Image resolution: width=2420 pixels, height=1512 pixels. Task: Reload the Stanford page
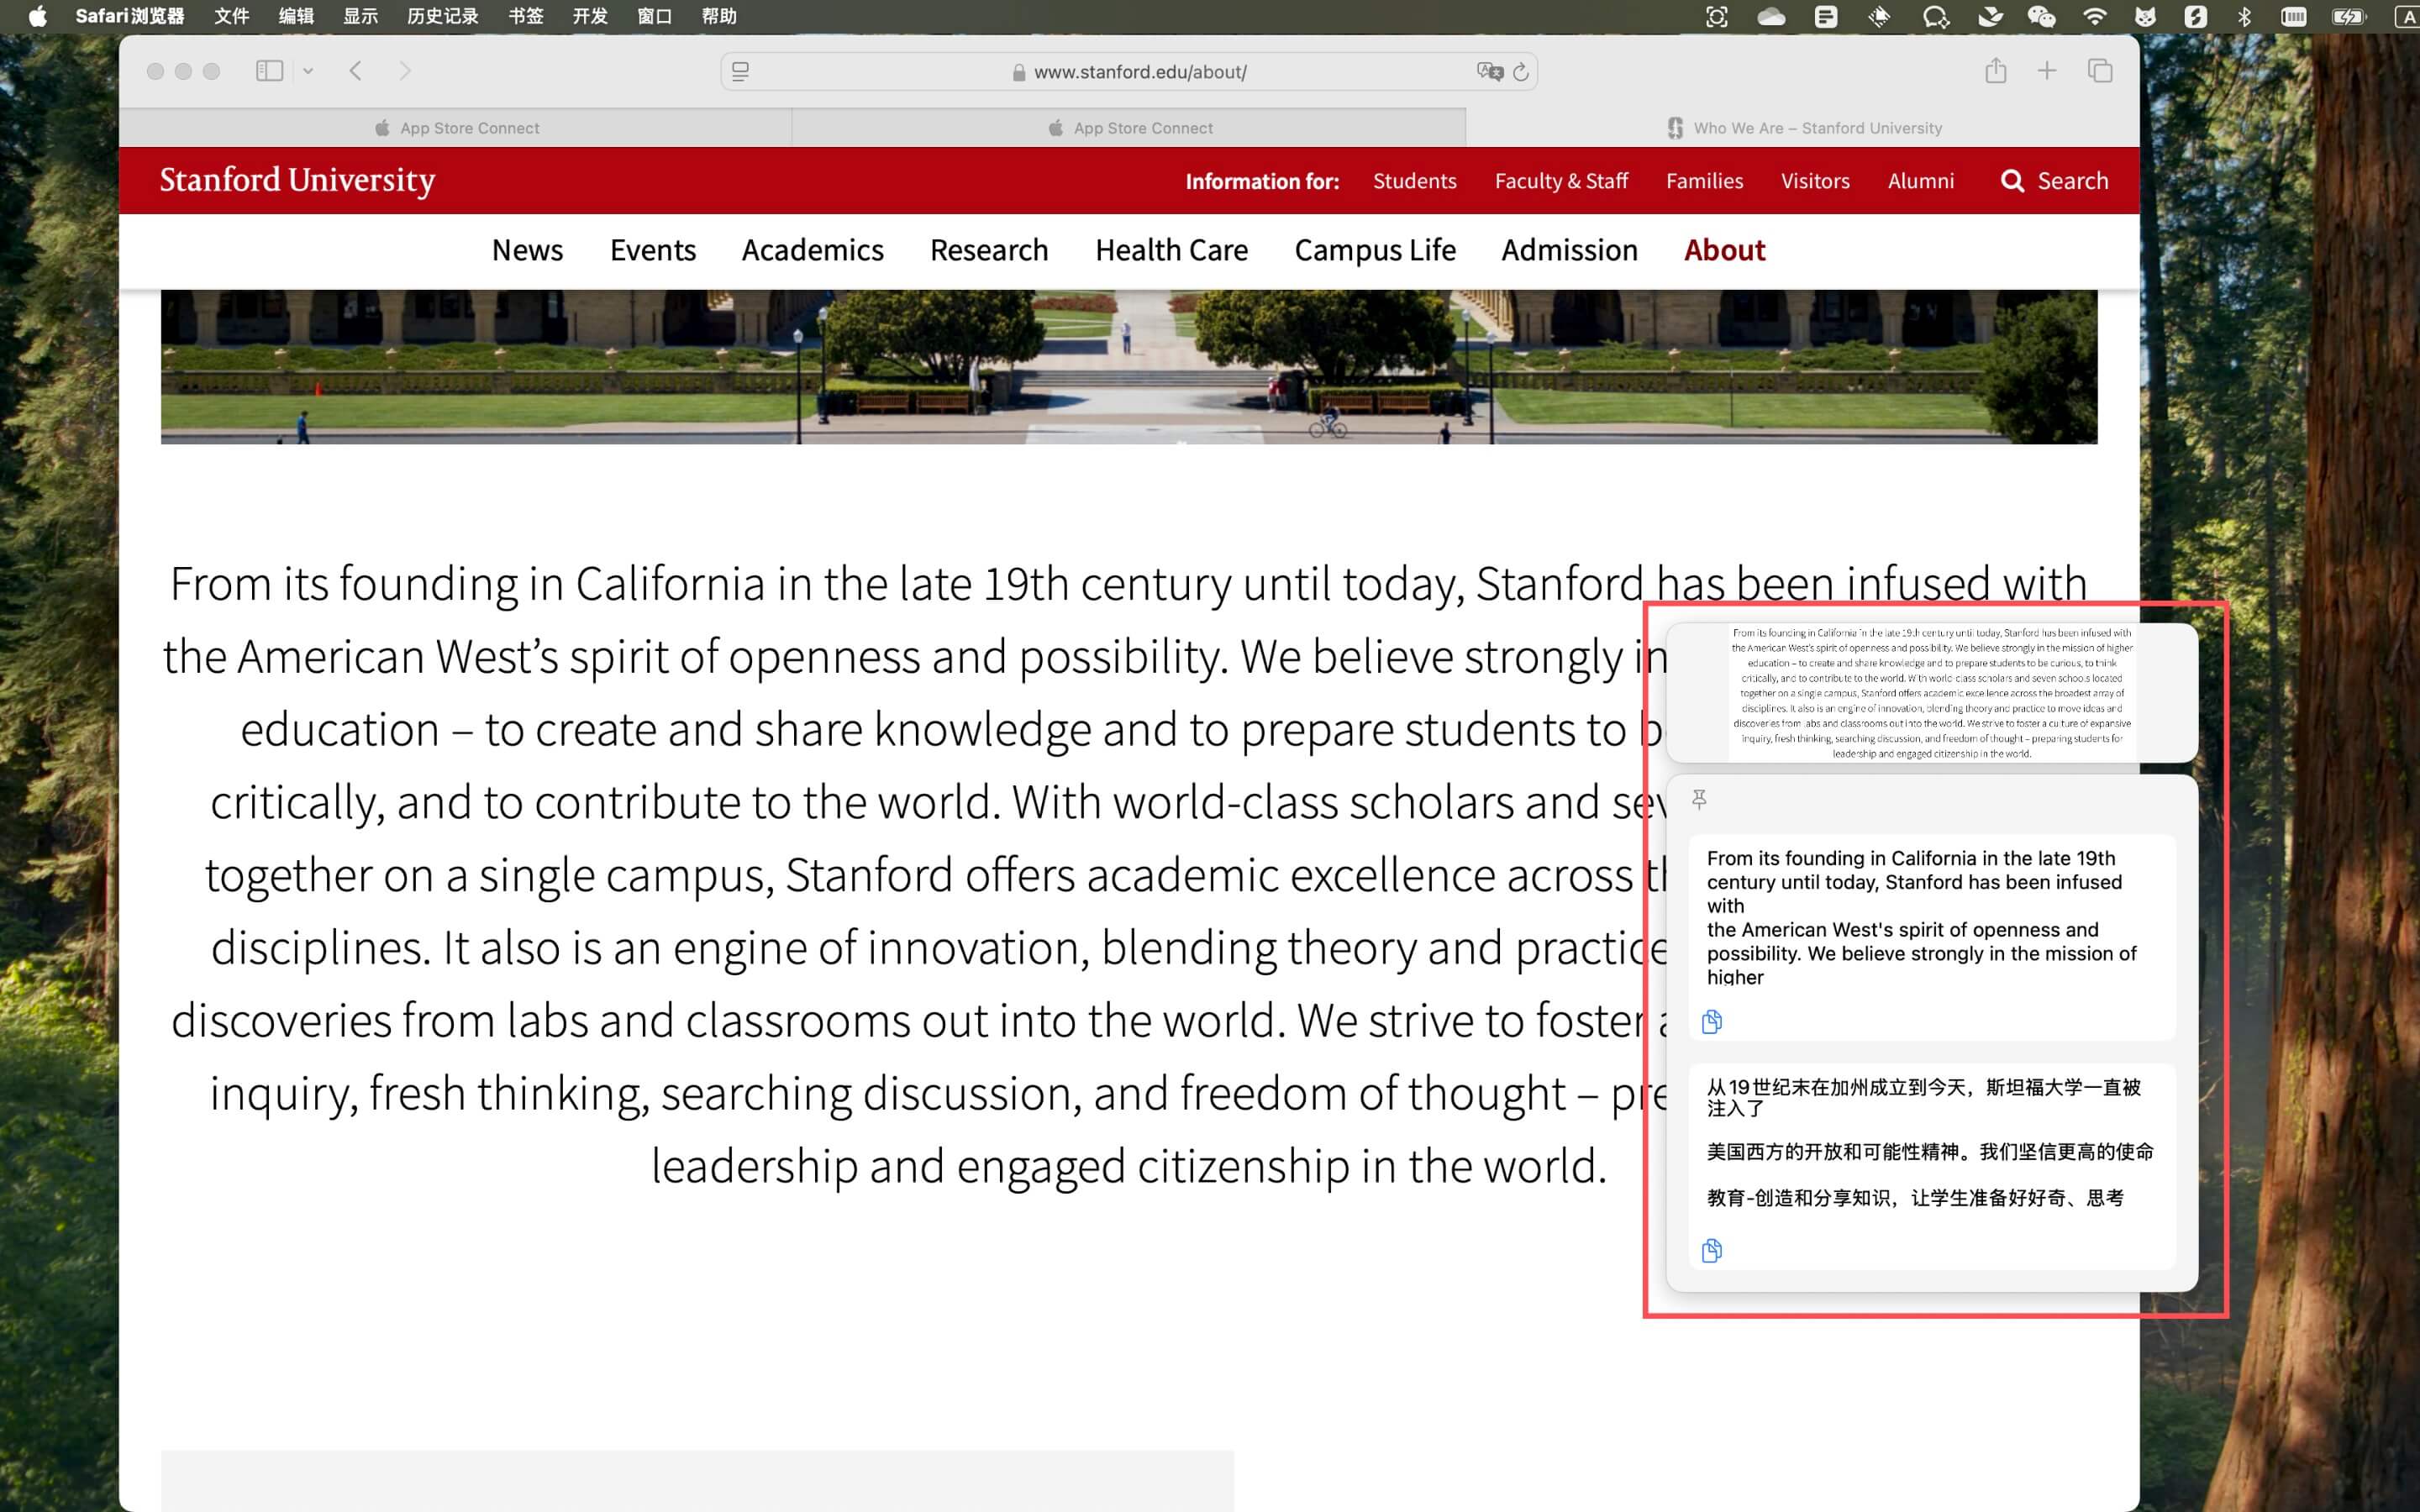1521,71
